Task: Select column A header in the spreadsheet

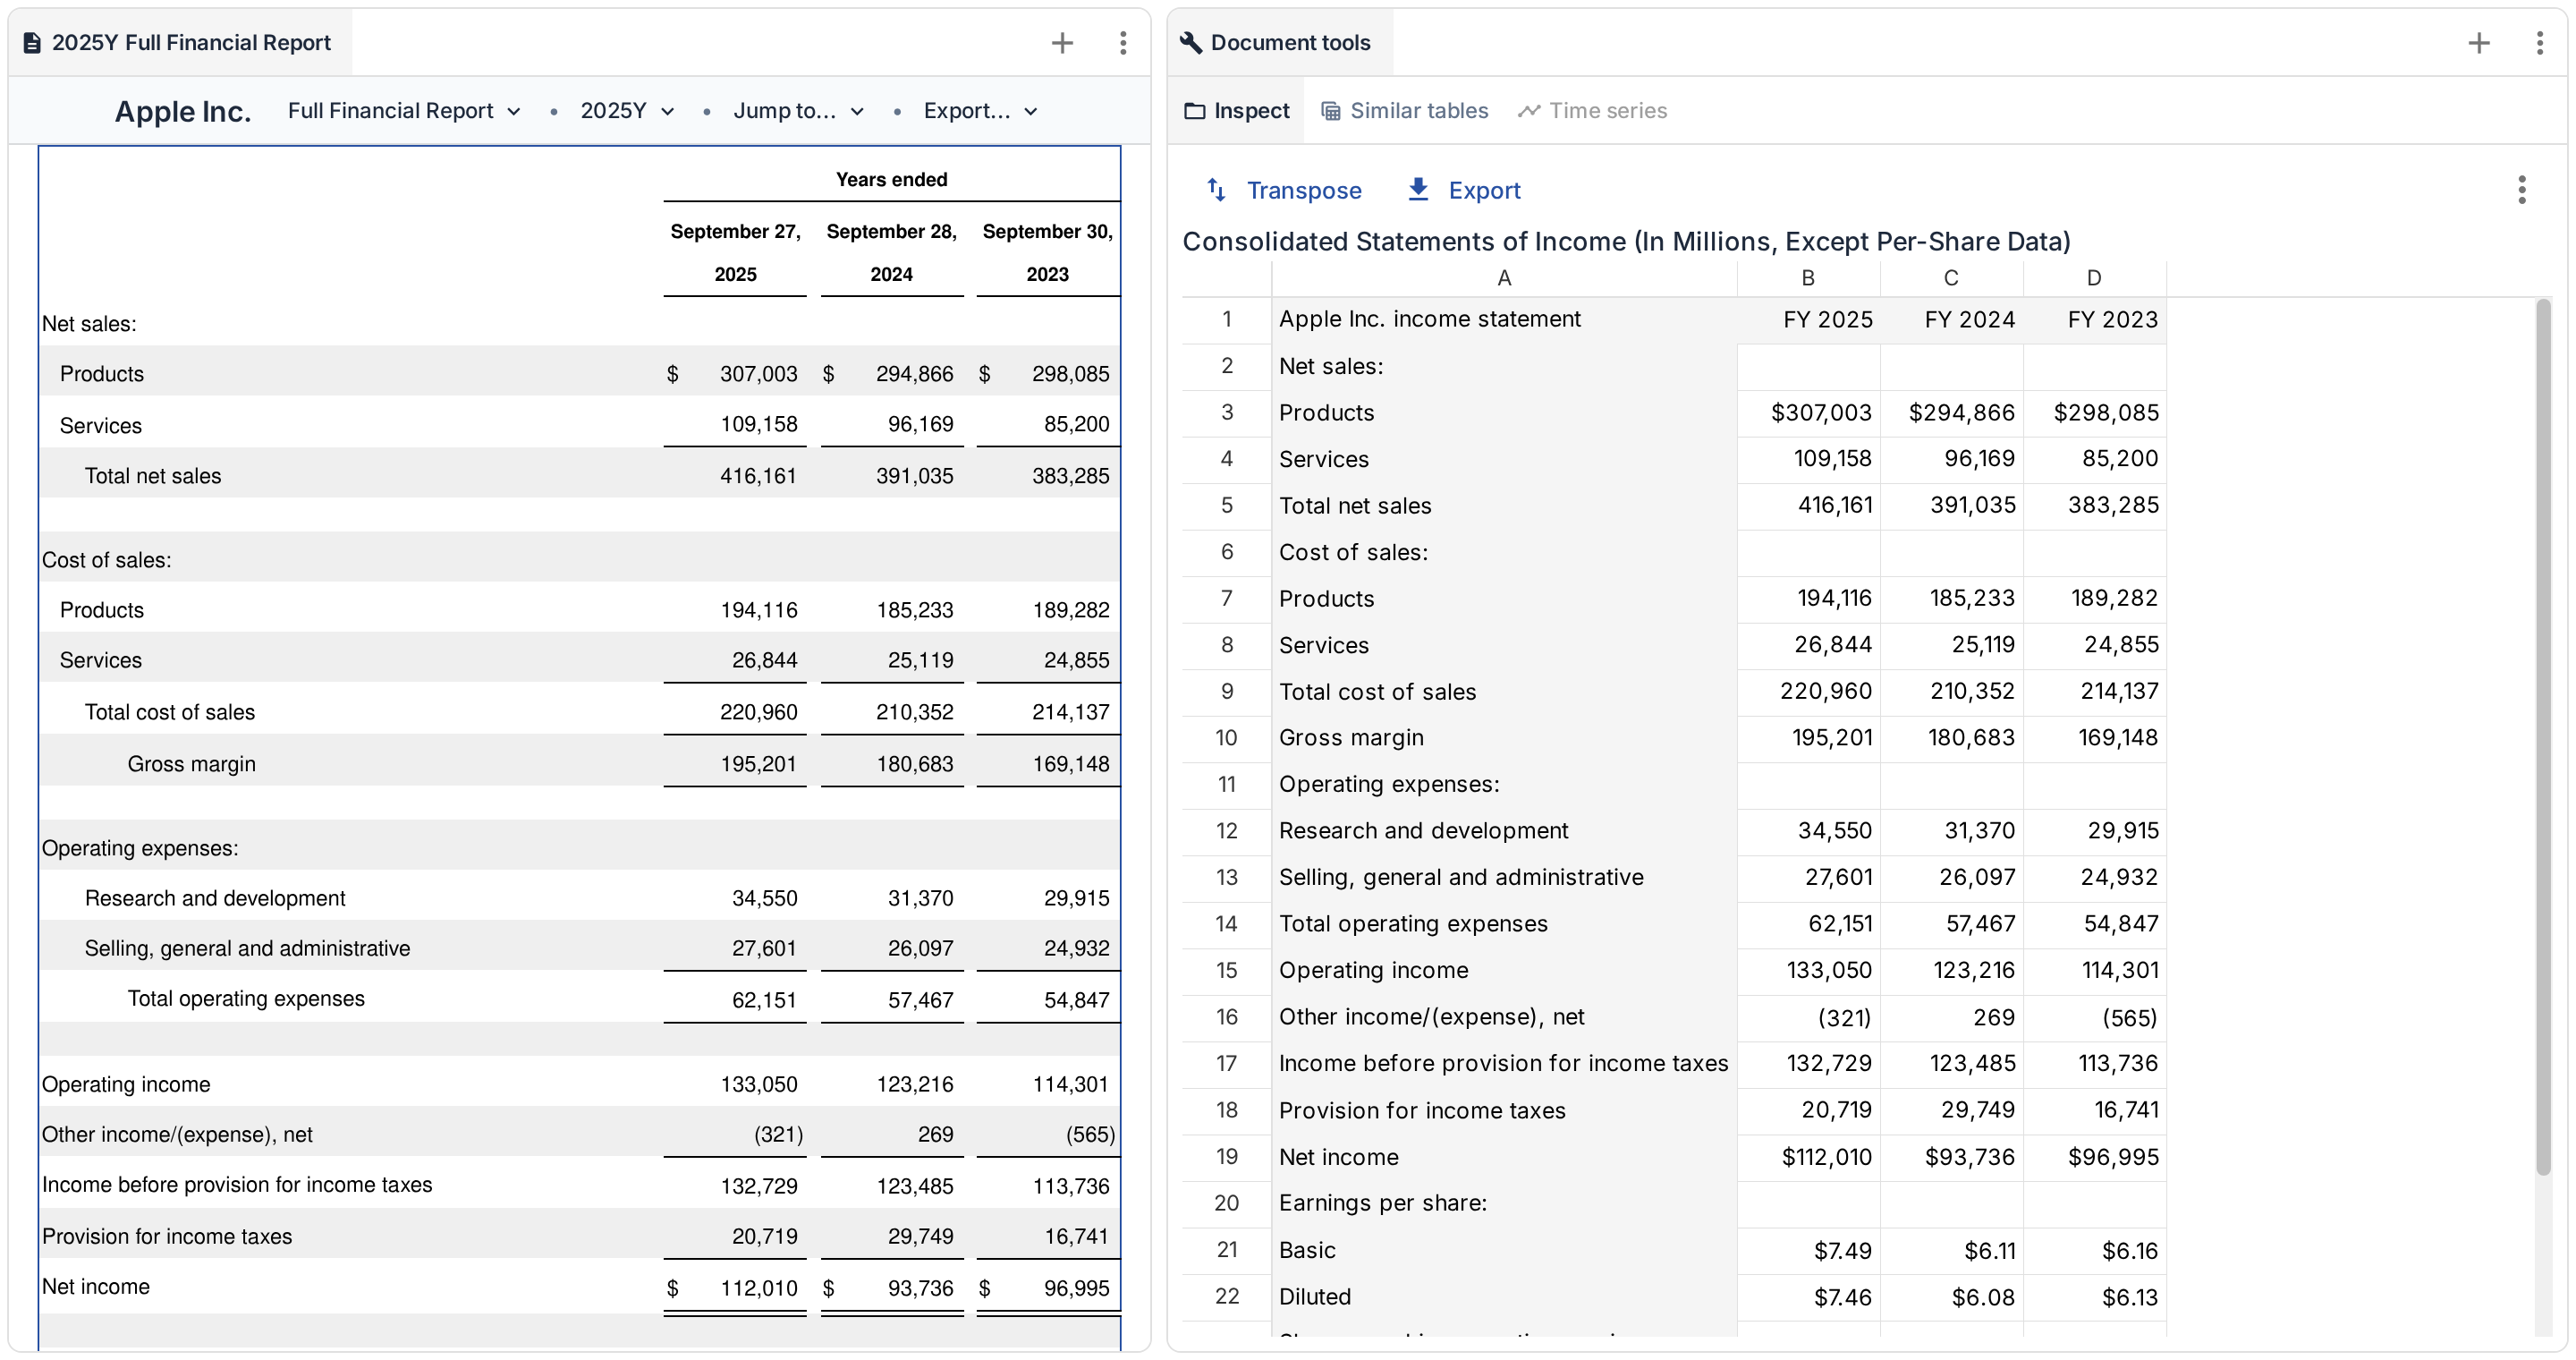Action: (x=1504, y=278)
